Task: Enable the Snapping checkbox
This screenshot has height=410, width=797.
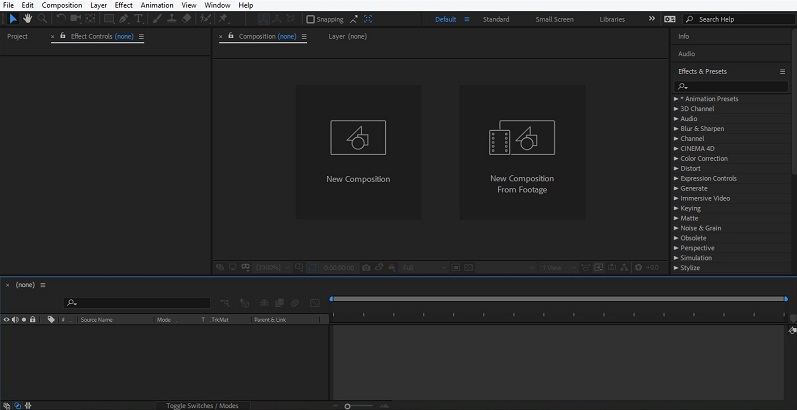Action: (310, 19)
